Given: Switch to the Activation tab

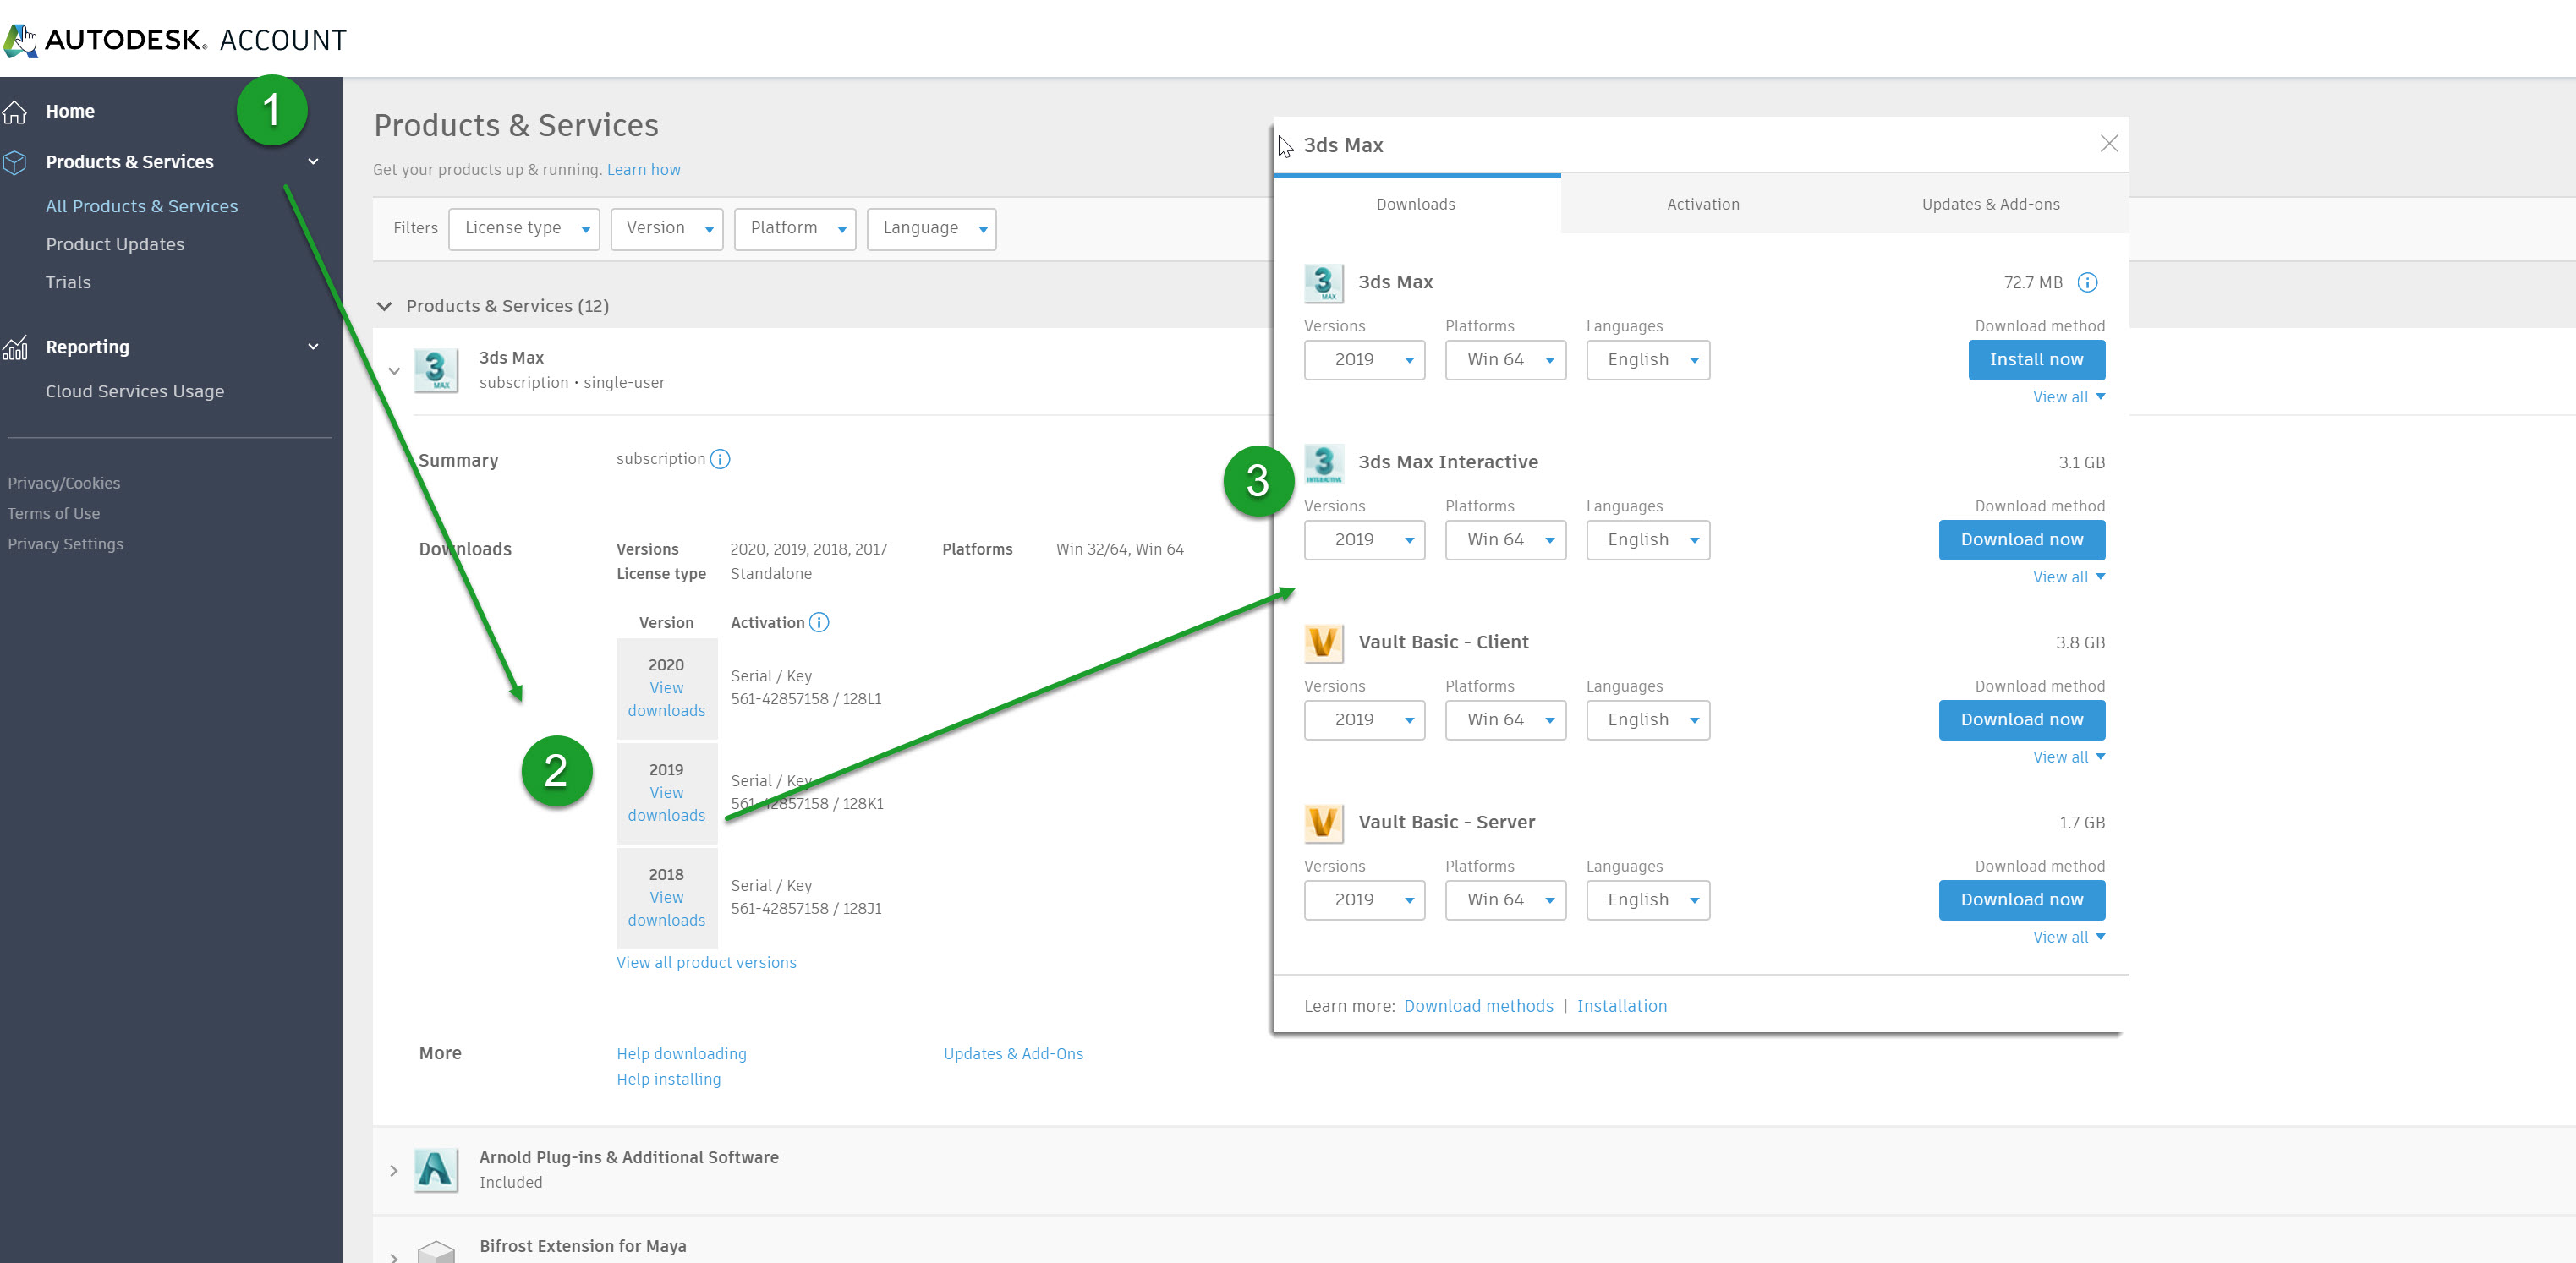Looking at the screenshot, I should pos(1702,204).
